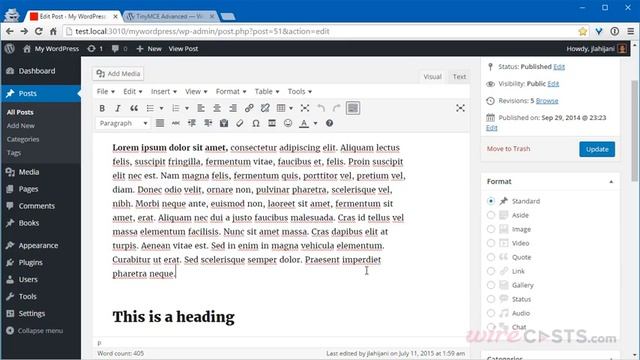Click Add Media button
This screenshot has height=360, width=640.
(x=118, y=74)
